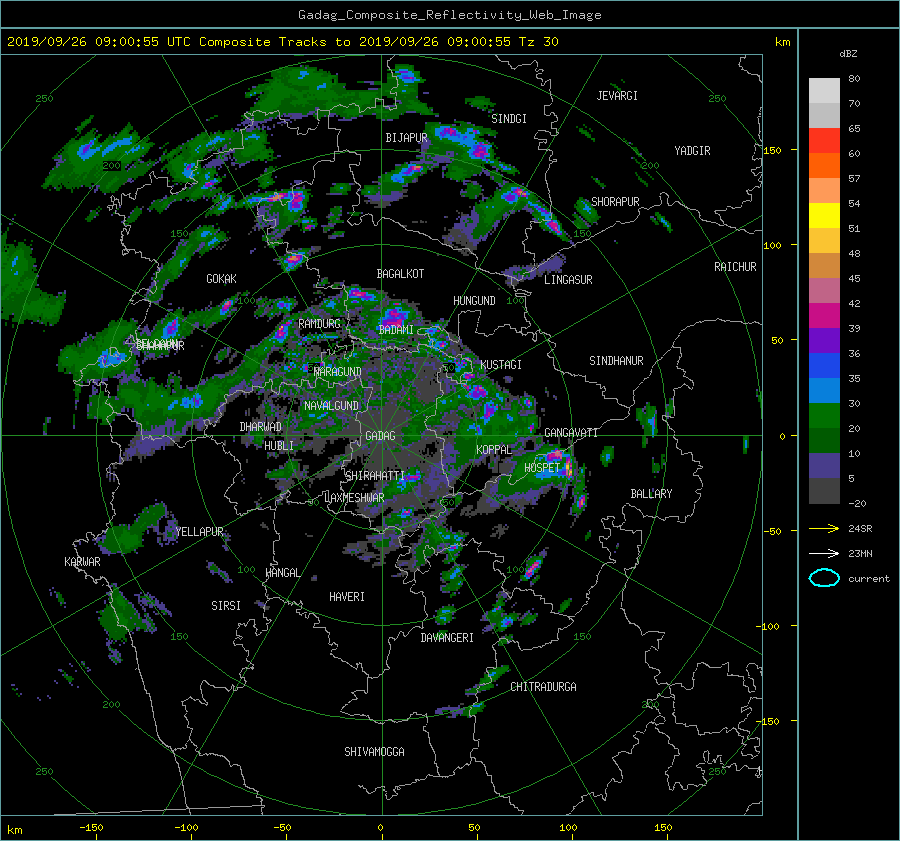Click the dBZ legend heading

848,53
